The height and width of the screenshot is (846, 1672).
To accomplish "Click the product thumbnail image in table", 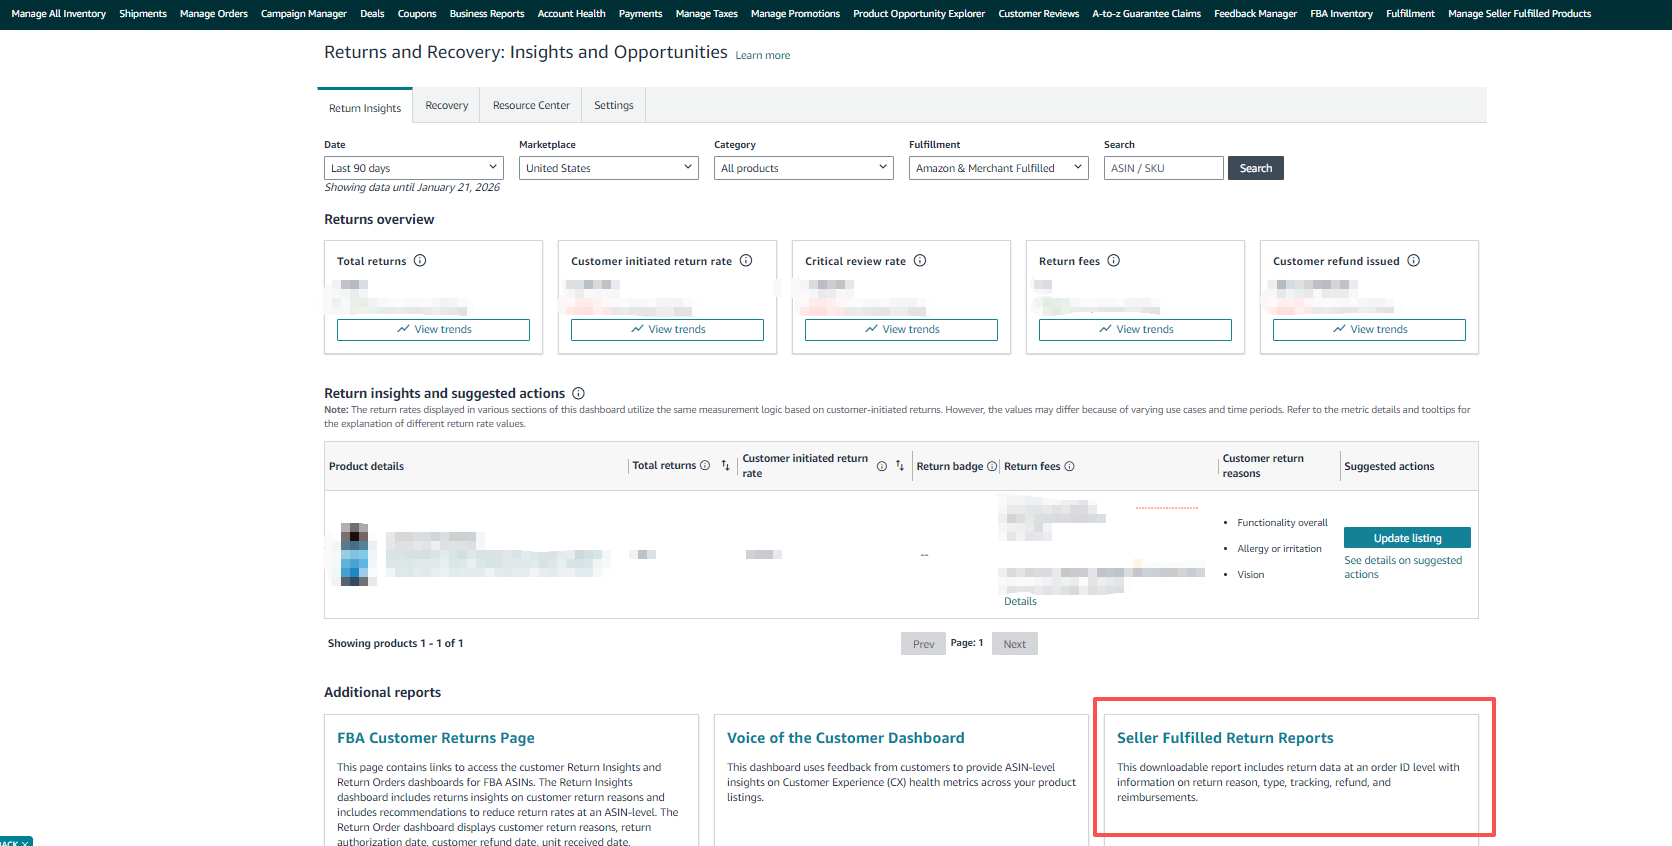I will click(354, 554).
